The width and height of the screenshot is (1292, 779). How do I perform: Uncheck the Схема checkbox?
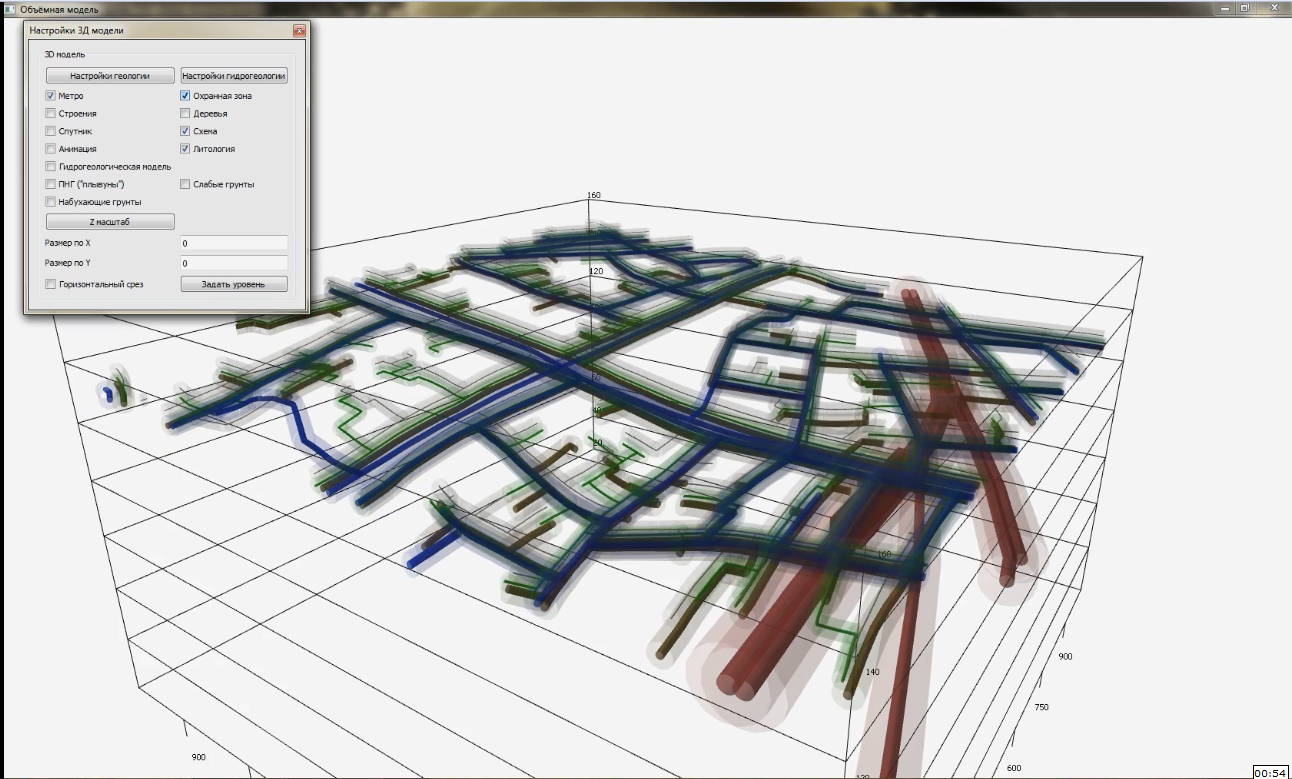coord(185,131)
